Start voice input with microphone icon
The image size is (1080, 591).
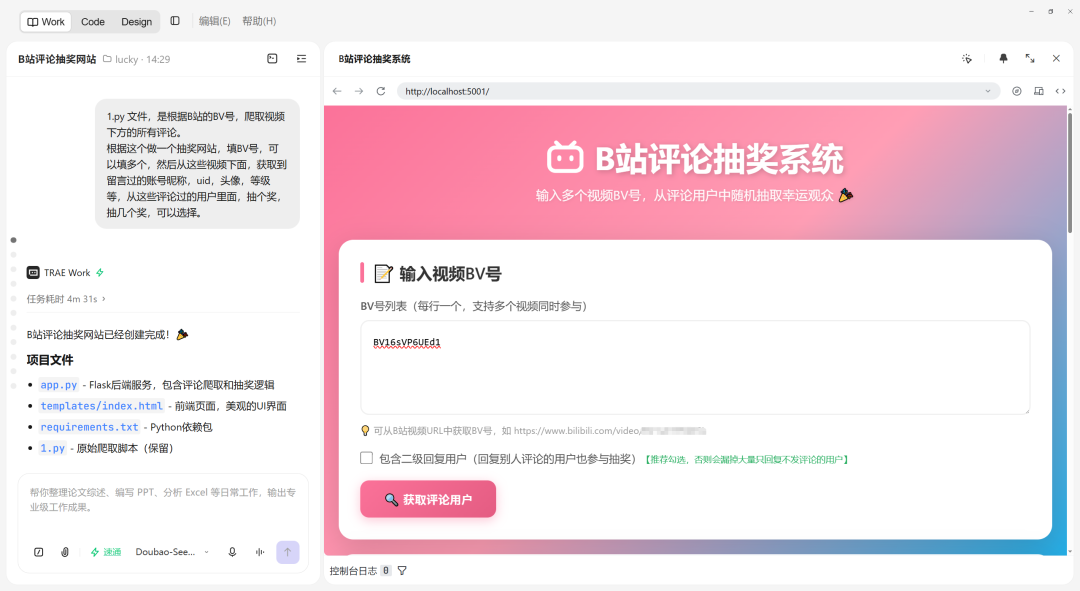click(232, 552)
